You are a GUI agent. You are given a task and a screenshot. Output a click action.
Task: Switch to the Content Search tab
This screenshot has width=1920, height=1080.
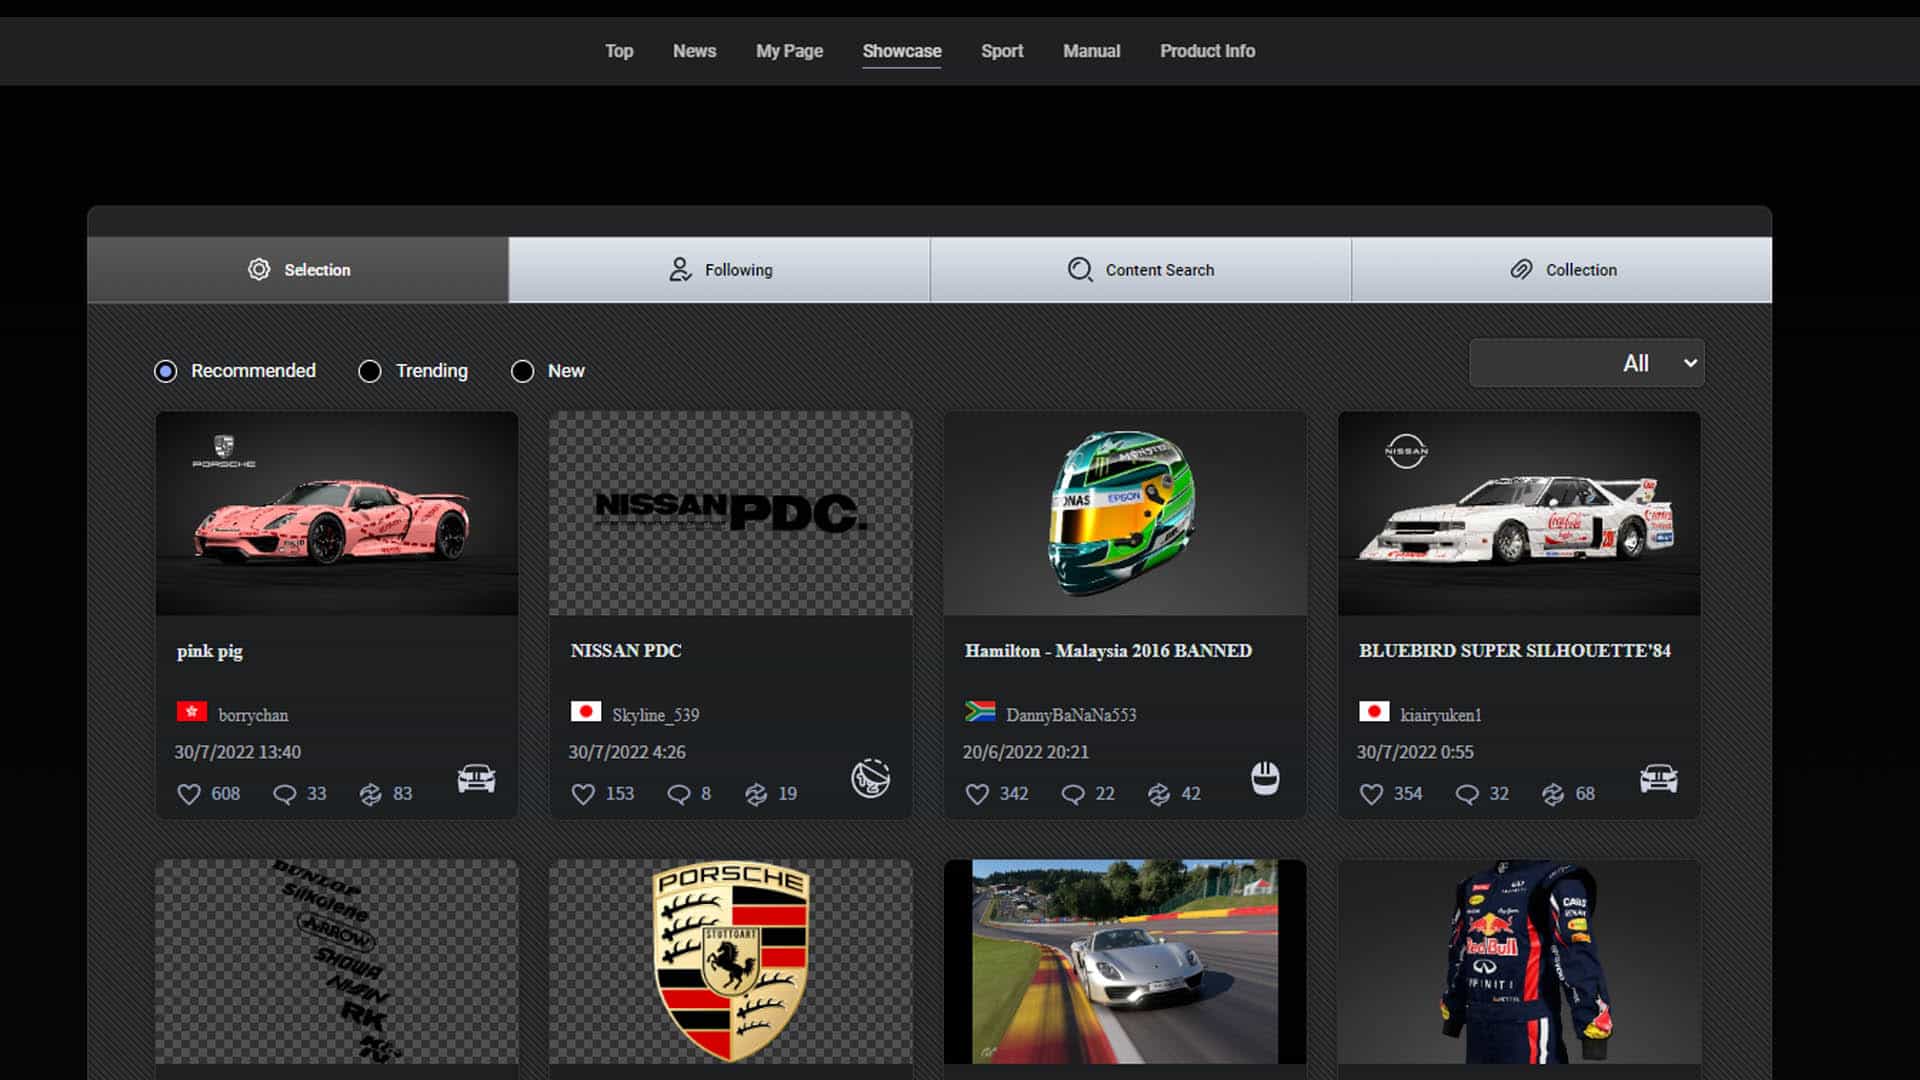(x=1139, y=269)
